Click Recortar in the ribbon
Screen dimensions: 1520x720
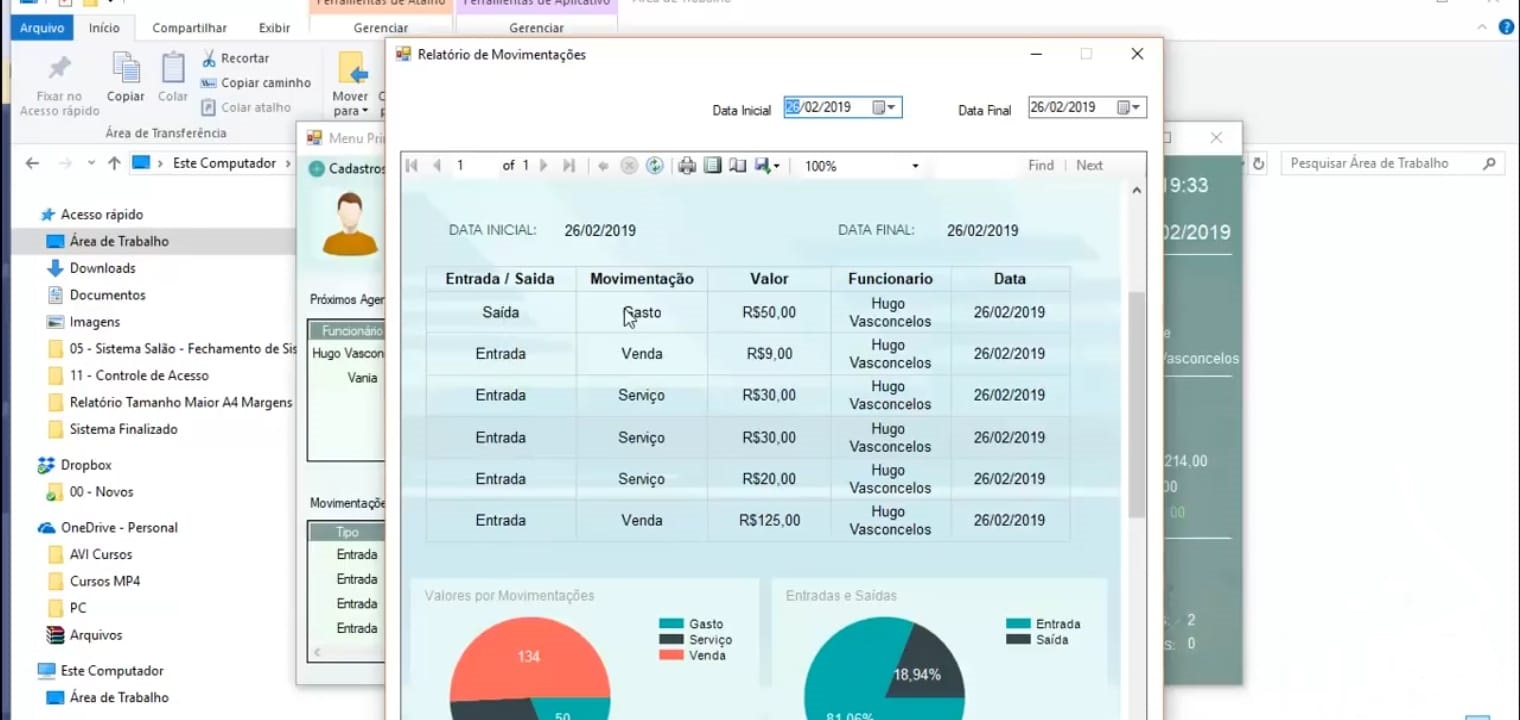coord(235,59)
